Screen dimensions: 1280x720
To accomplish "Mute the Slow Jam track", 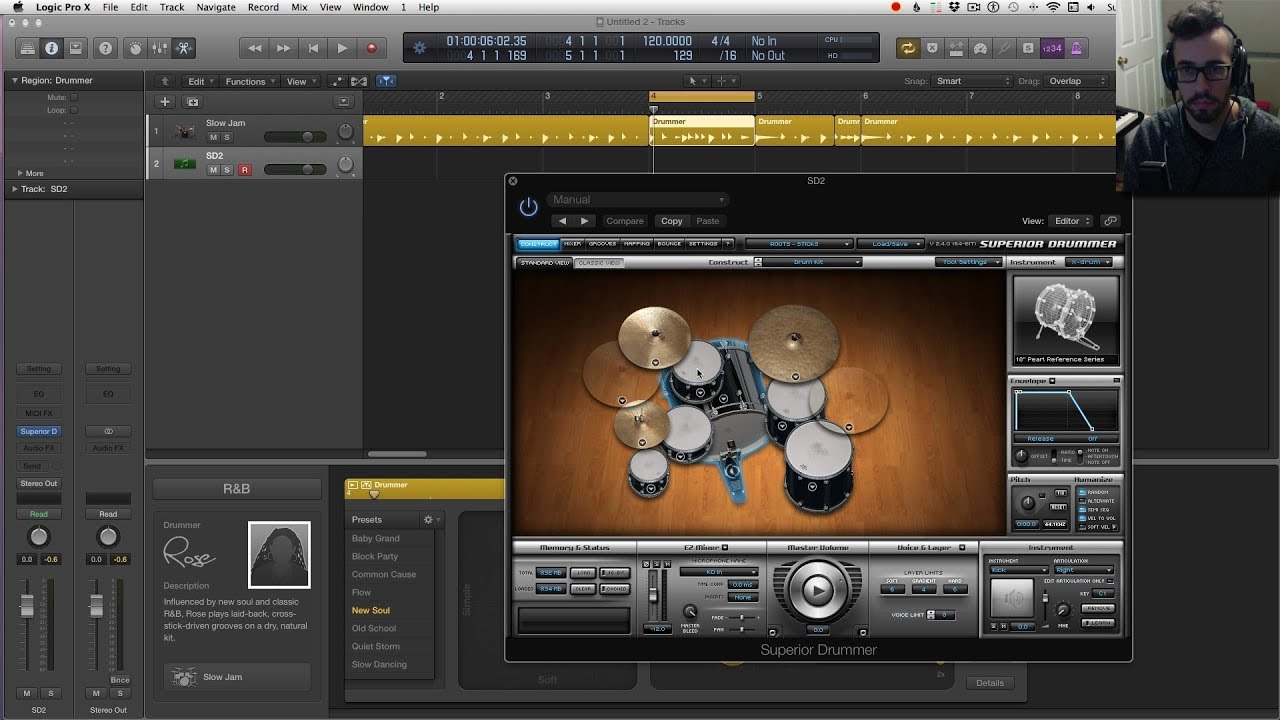I will pyautogui.click(x=213, y=137).
